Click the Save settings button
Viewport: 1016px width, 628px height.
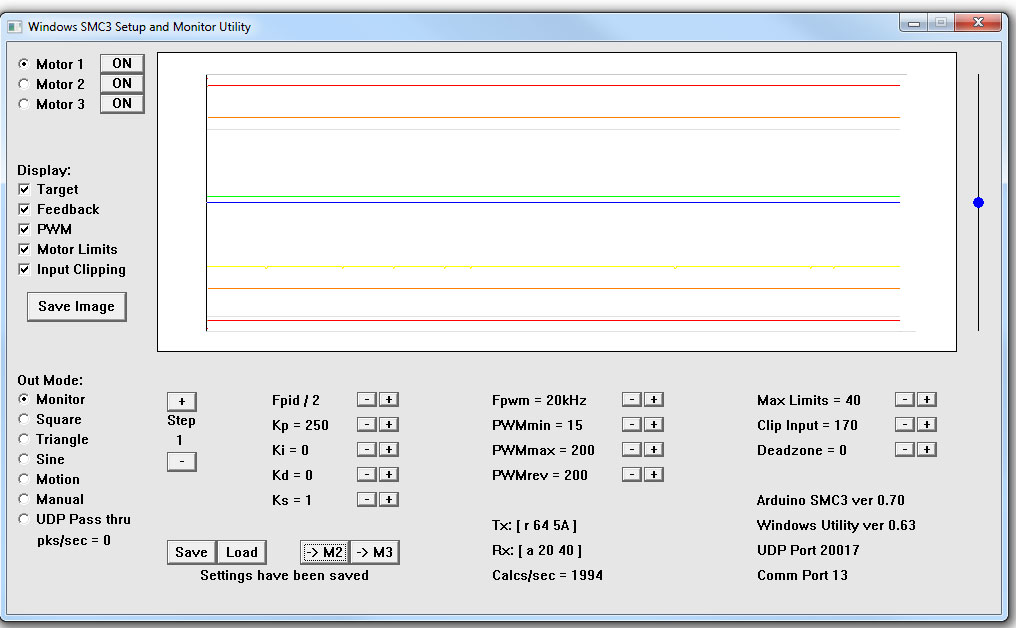click(x=191, y=552)
